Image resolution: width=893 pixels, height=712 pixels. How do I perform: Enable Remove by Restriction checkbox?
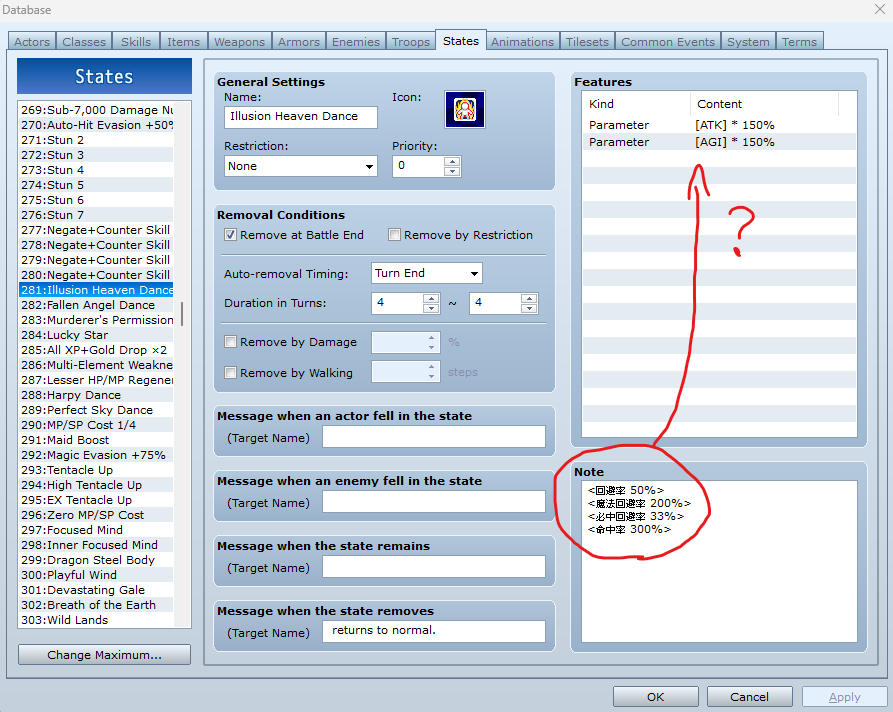[394, 235]
